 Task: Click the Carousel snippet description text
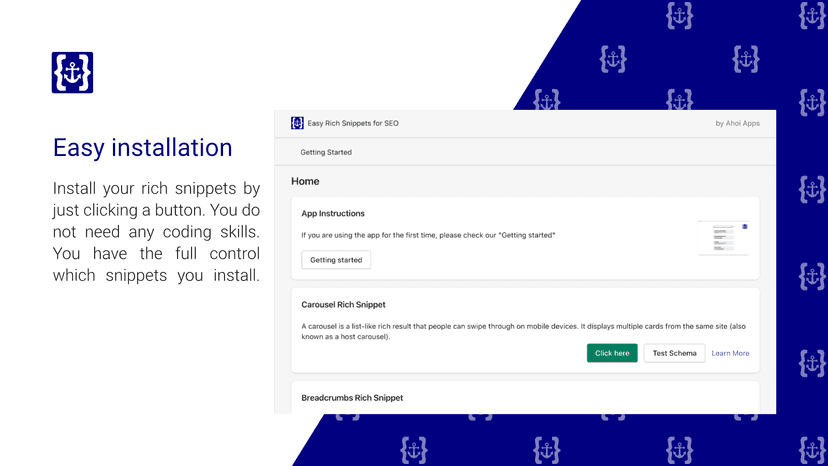click(x=523, y=331)
